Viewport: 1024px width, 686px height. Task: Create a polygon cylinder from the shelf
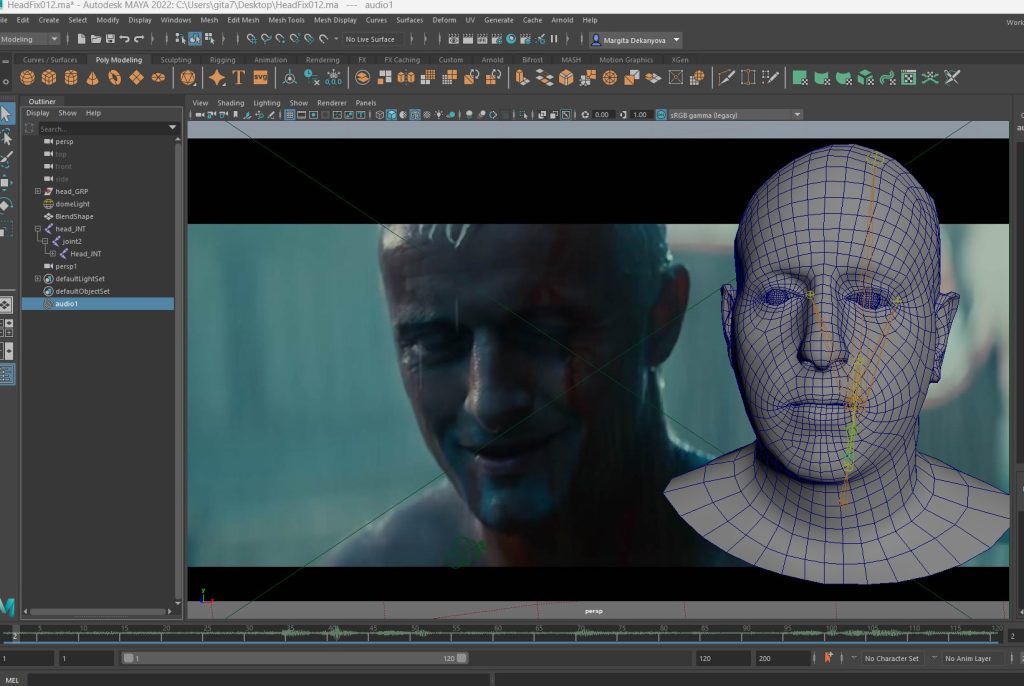point(71,78)
